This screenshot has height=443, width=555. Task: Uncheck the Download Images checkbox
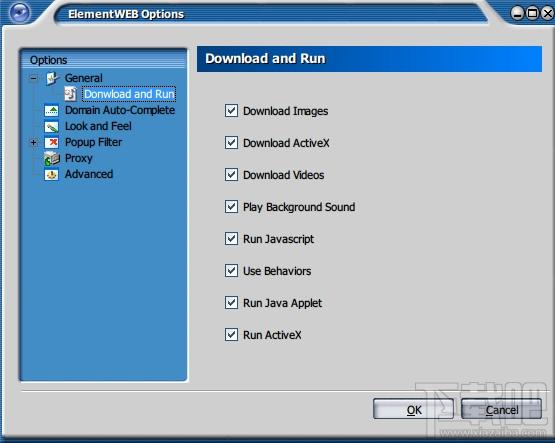[231, 111]
